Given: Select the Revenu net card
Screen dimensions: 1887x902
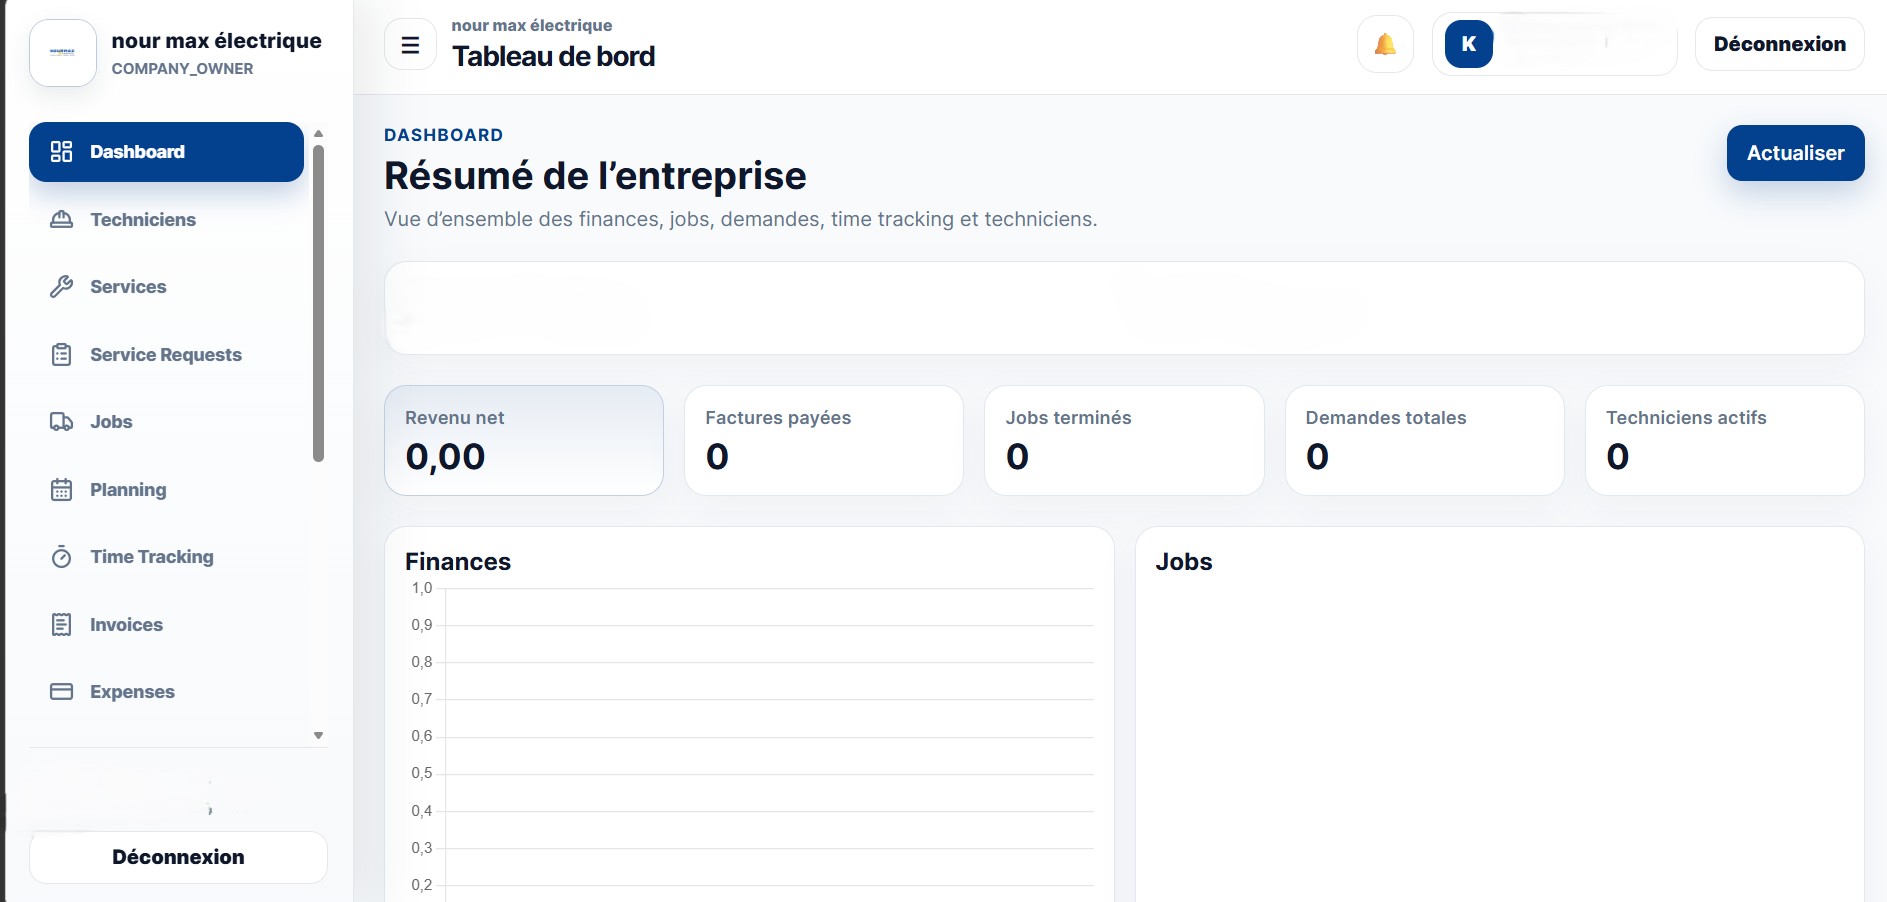Looking at the screenshot, I should point(524,440).
